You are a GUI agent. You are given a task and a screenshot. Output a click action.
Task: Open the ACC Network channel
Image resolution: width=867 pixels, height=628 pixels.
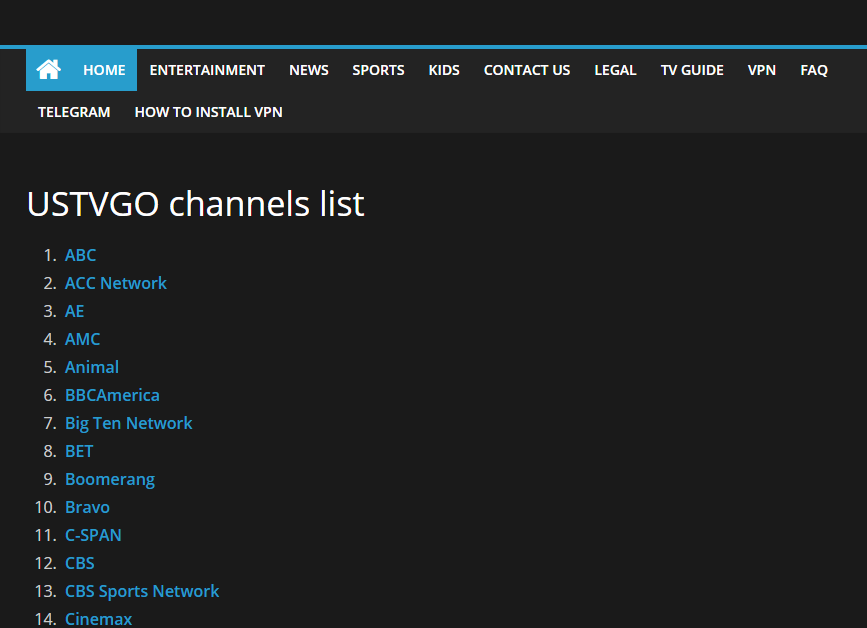(116, 283)
